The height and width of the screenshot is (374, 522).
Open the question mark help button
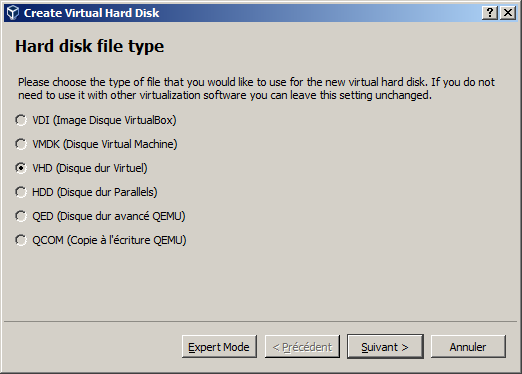click(490, 13)
